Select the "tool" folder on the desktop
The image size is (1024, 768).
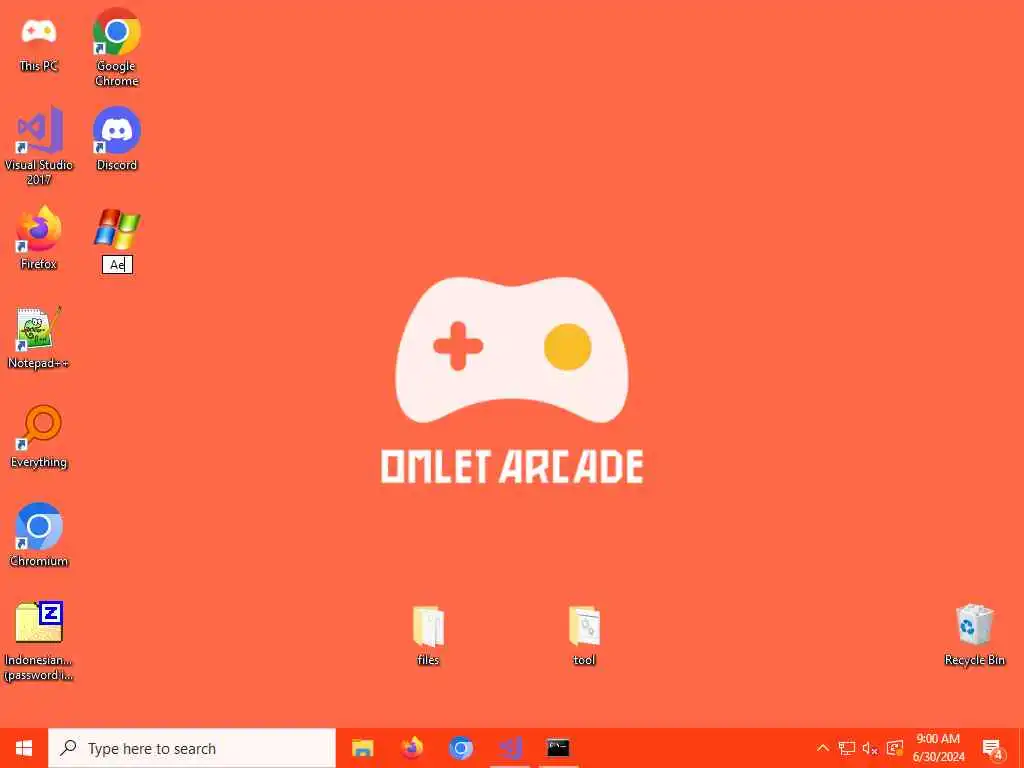click(584, 636)
